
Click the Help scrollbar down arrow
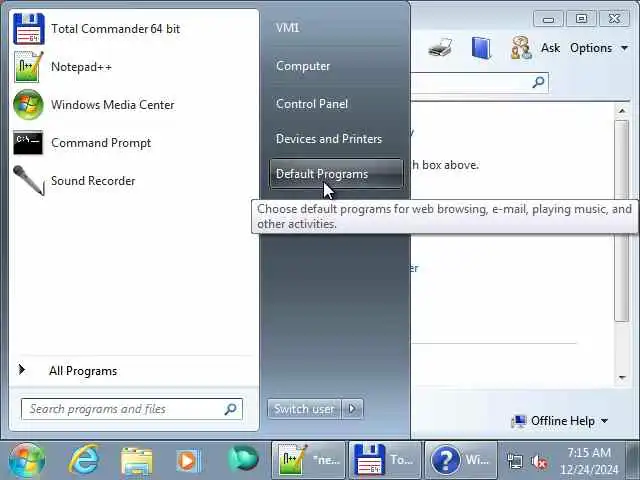(x=622, y=378)
